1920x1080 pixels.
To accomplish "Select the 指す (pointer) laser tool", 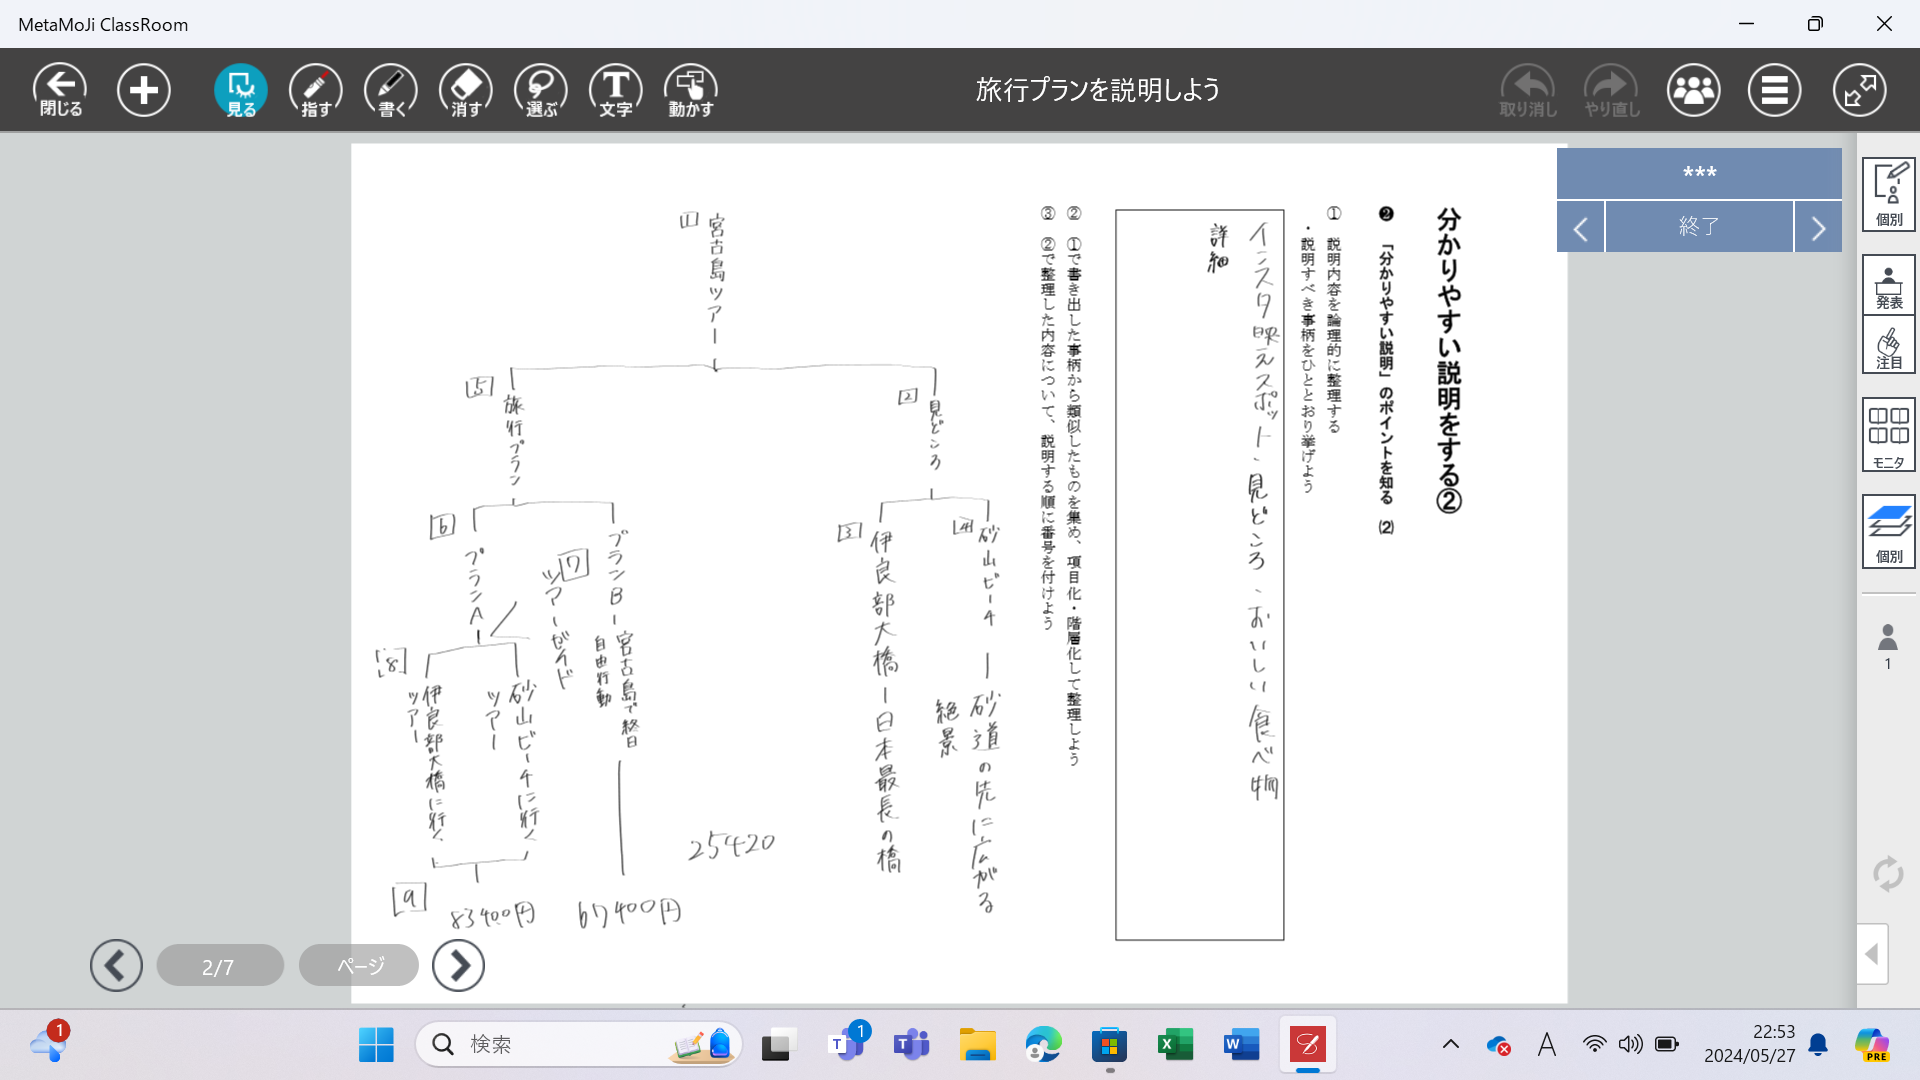I will tap(315, 90).
